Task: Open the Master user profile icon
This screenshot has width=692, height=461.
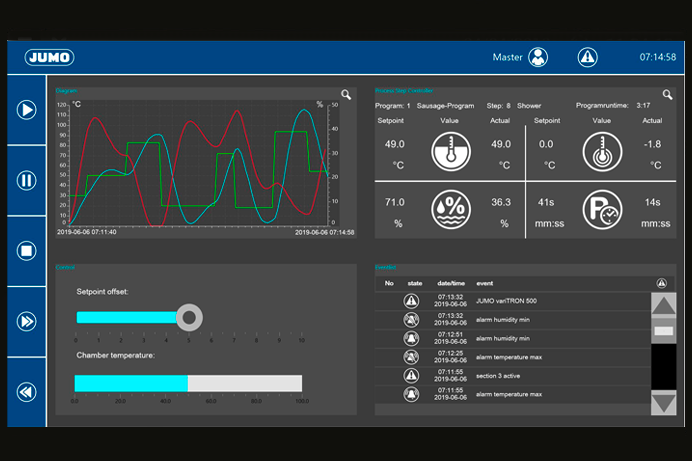Action: pos(539,57)
